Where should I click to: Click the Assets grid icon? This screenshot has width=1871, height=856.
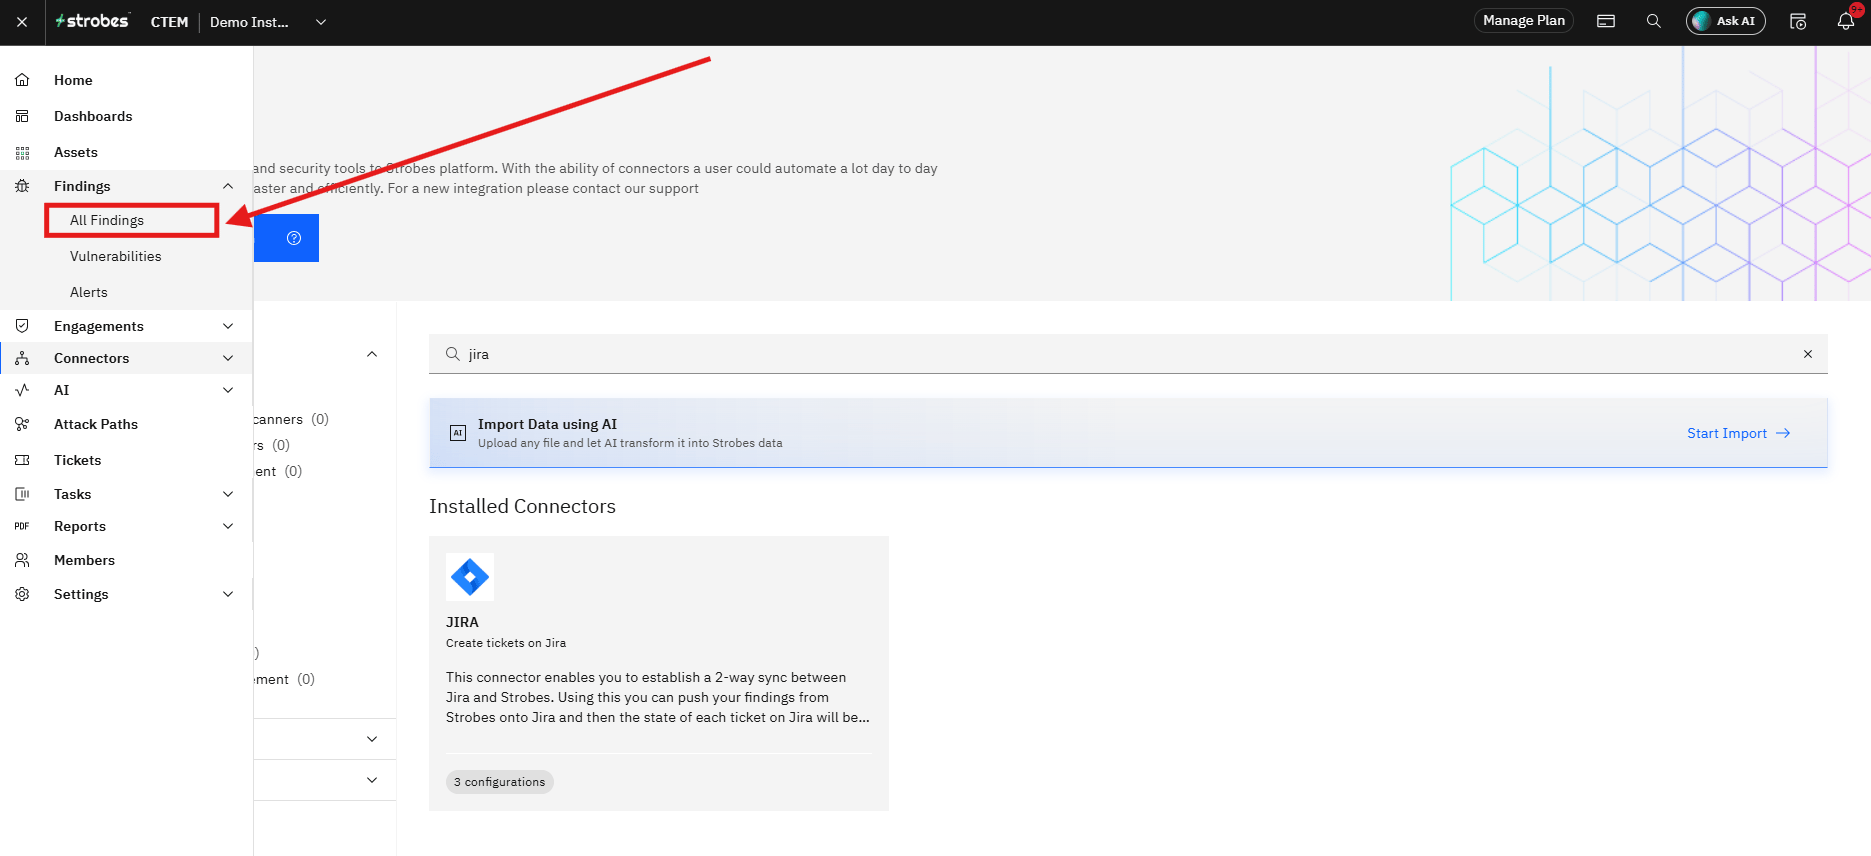point(22,152)
